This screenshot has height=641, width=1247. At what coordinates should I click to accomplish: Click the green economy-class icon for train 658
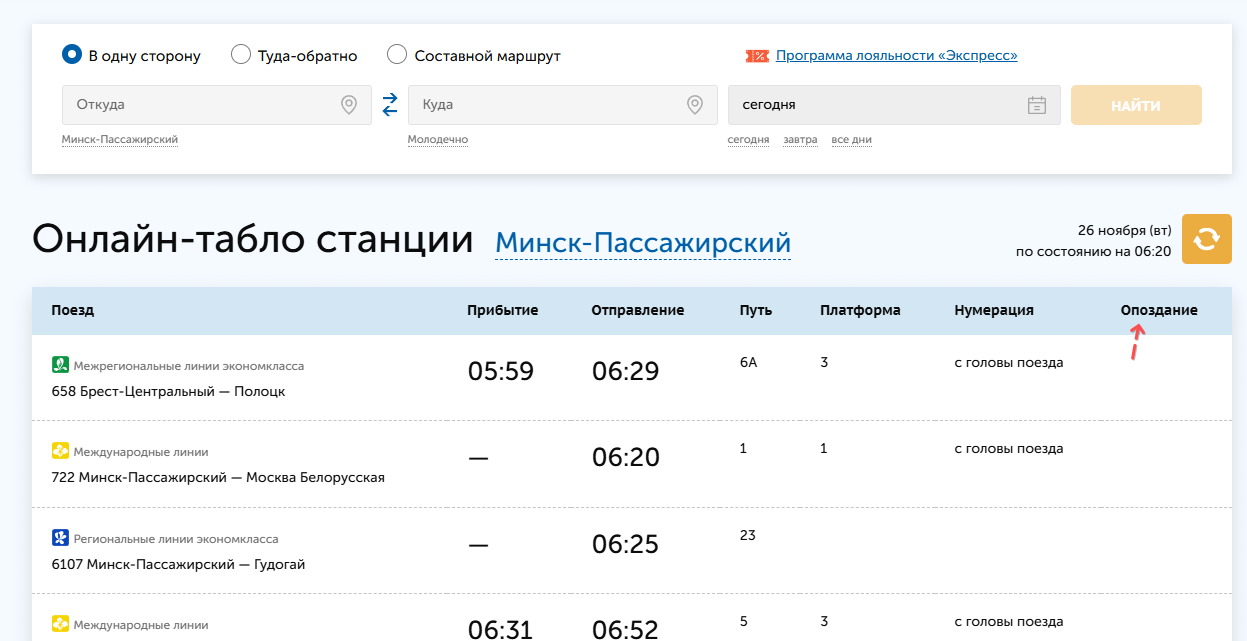60,365
